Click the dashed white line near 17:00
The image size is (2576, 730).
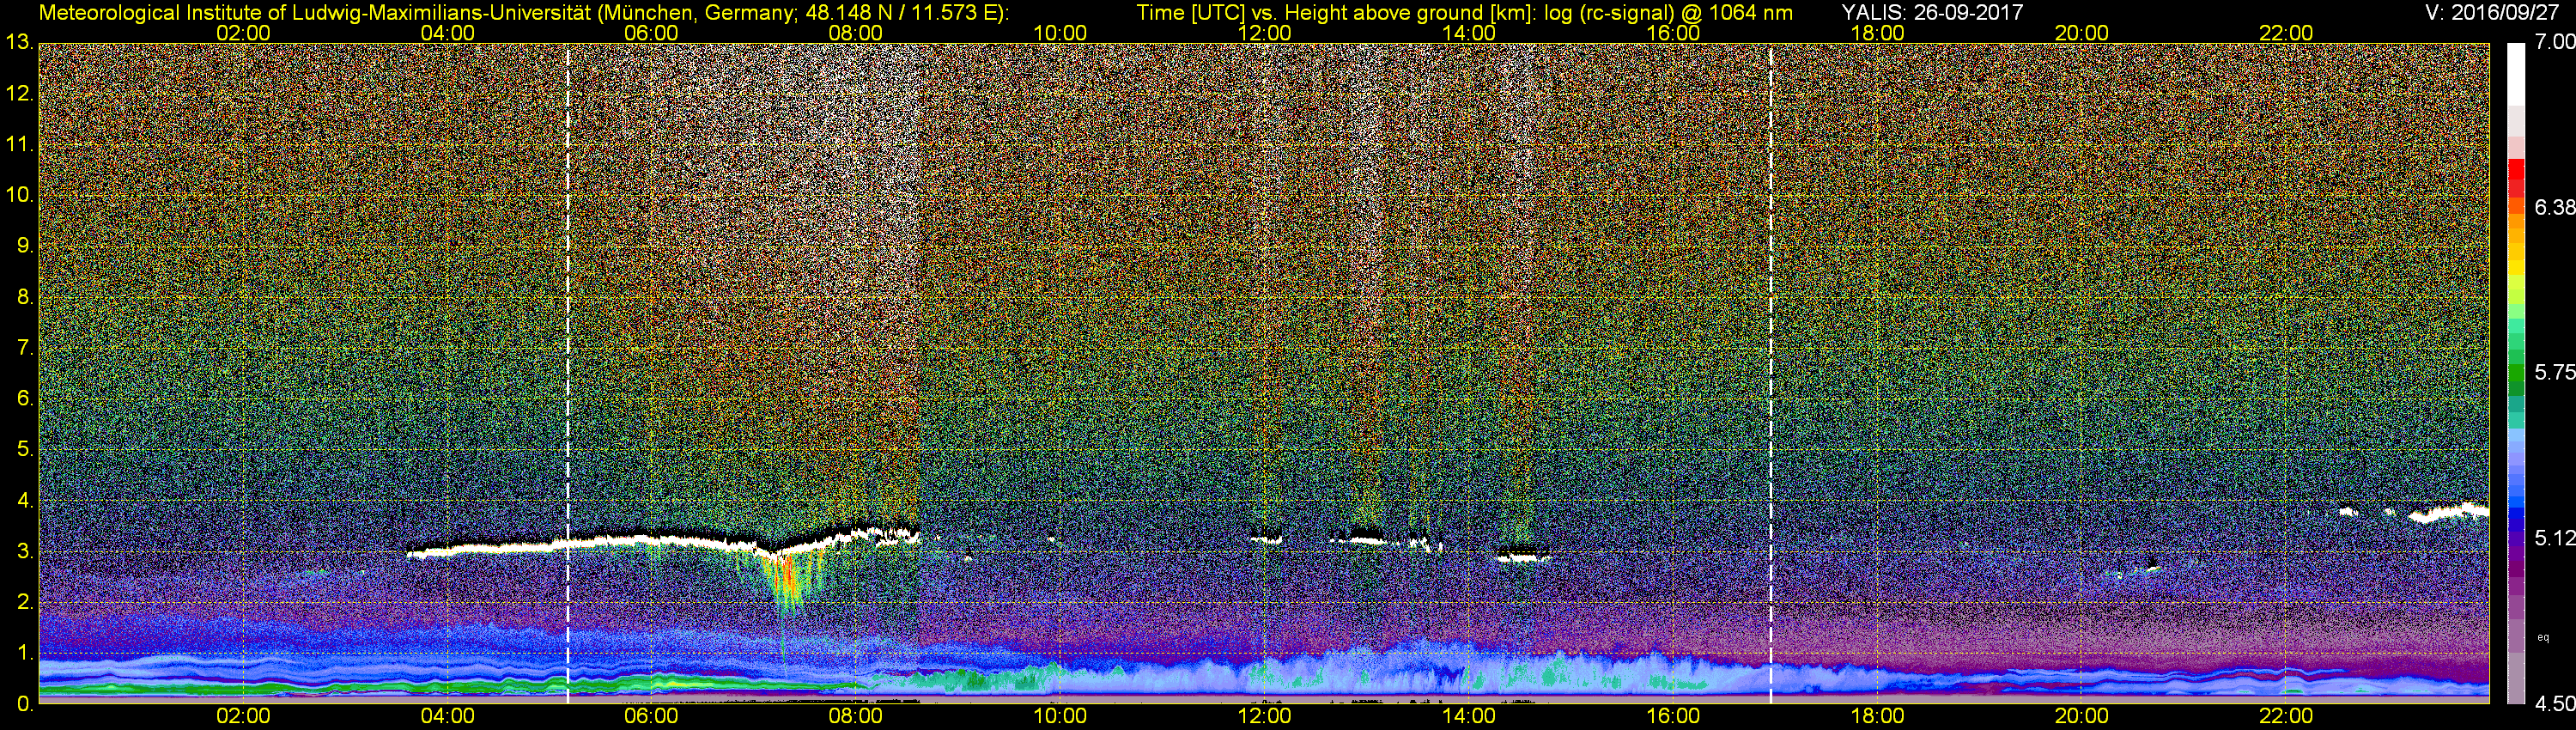[1771, 372]
